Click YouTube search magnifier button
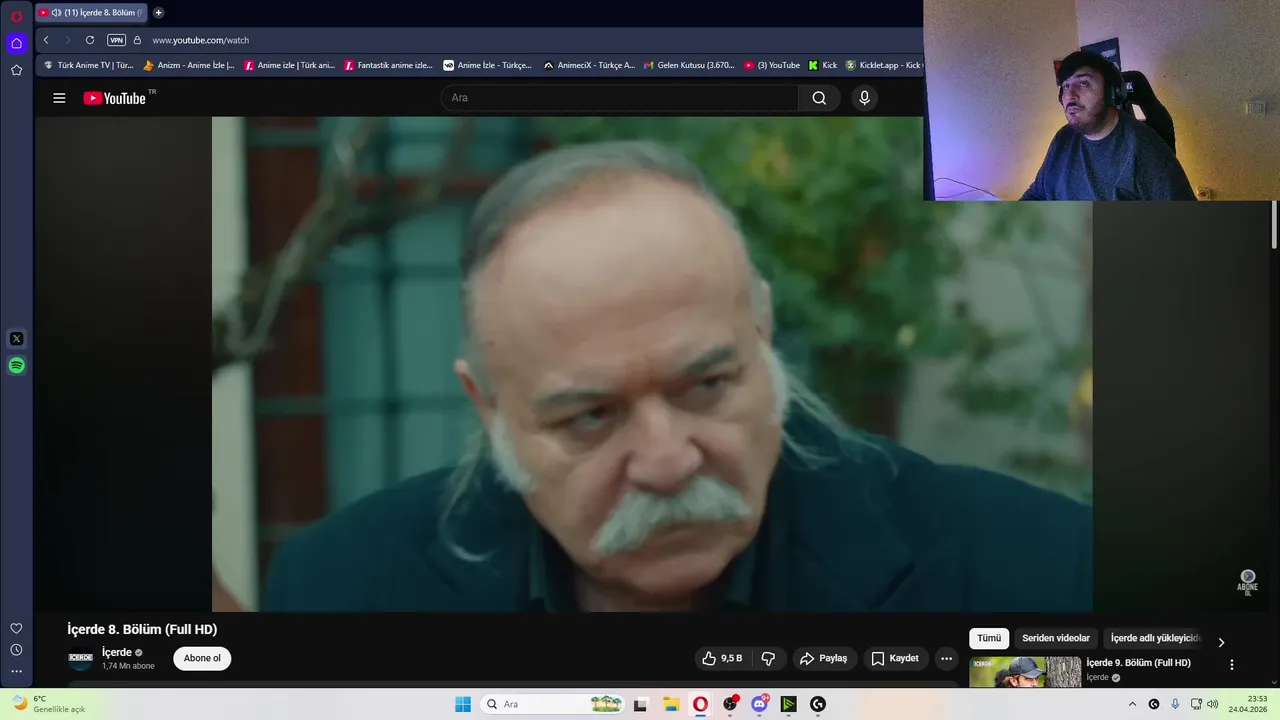The height and width of the screenshot is (720, 1280). [x=819, y=98]
